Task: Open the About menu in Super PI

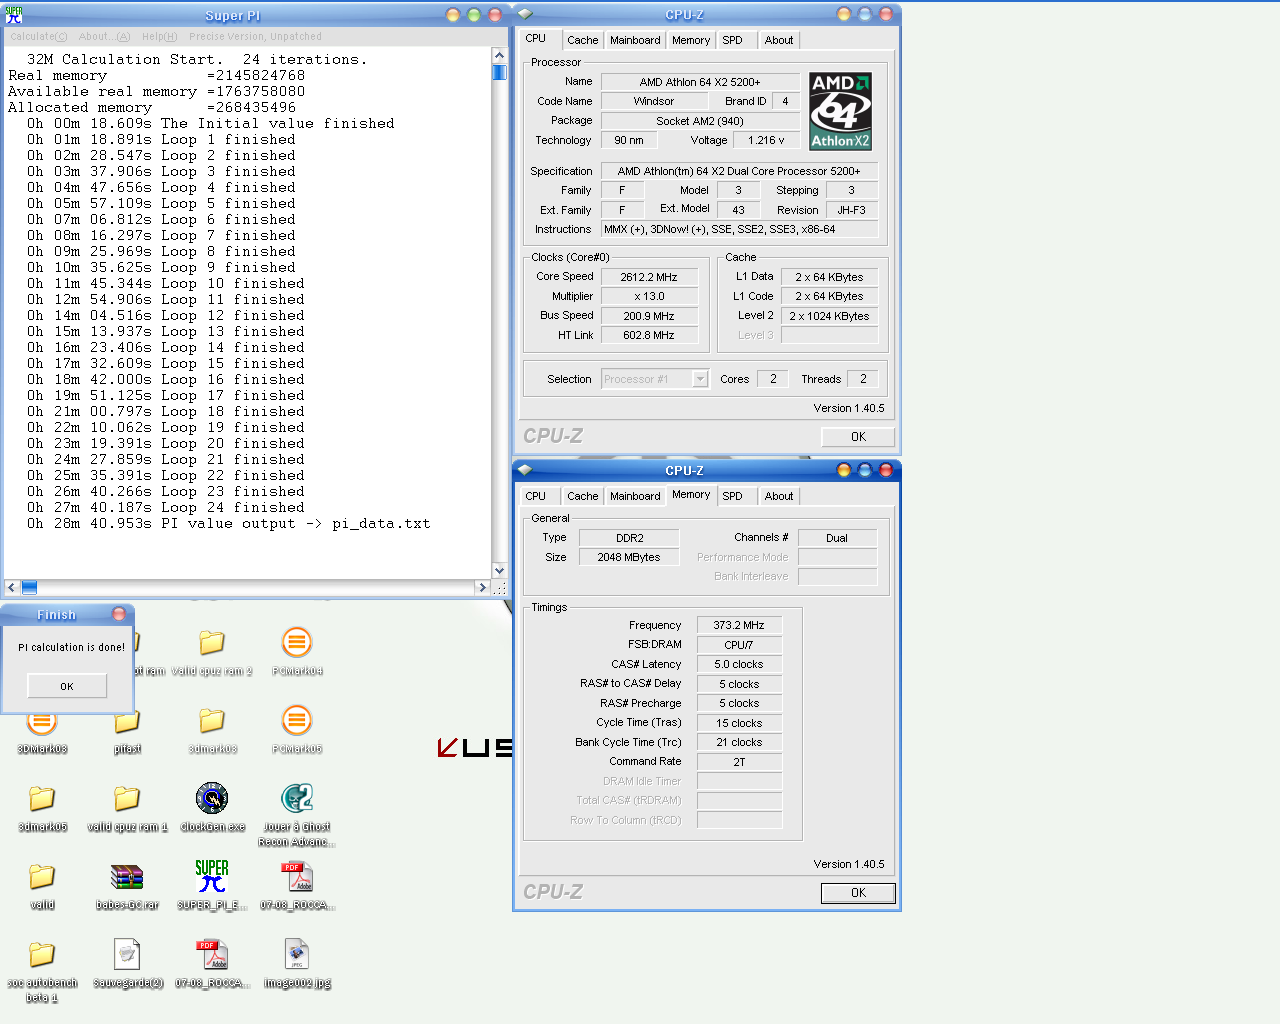Action: (104, 36)
